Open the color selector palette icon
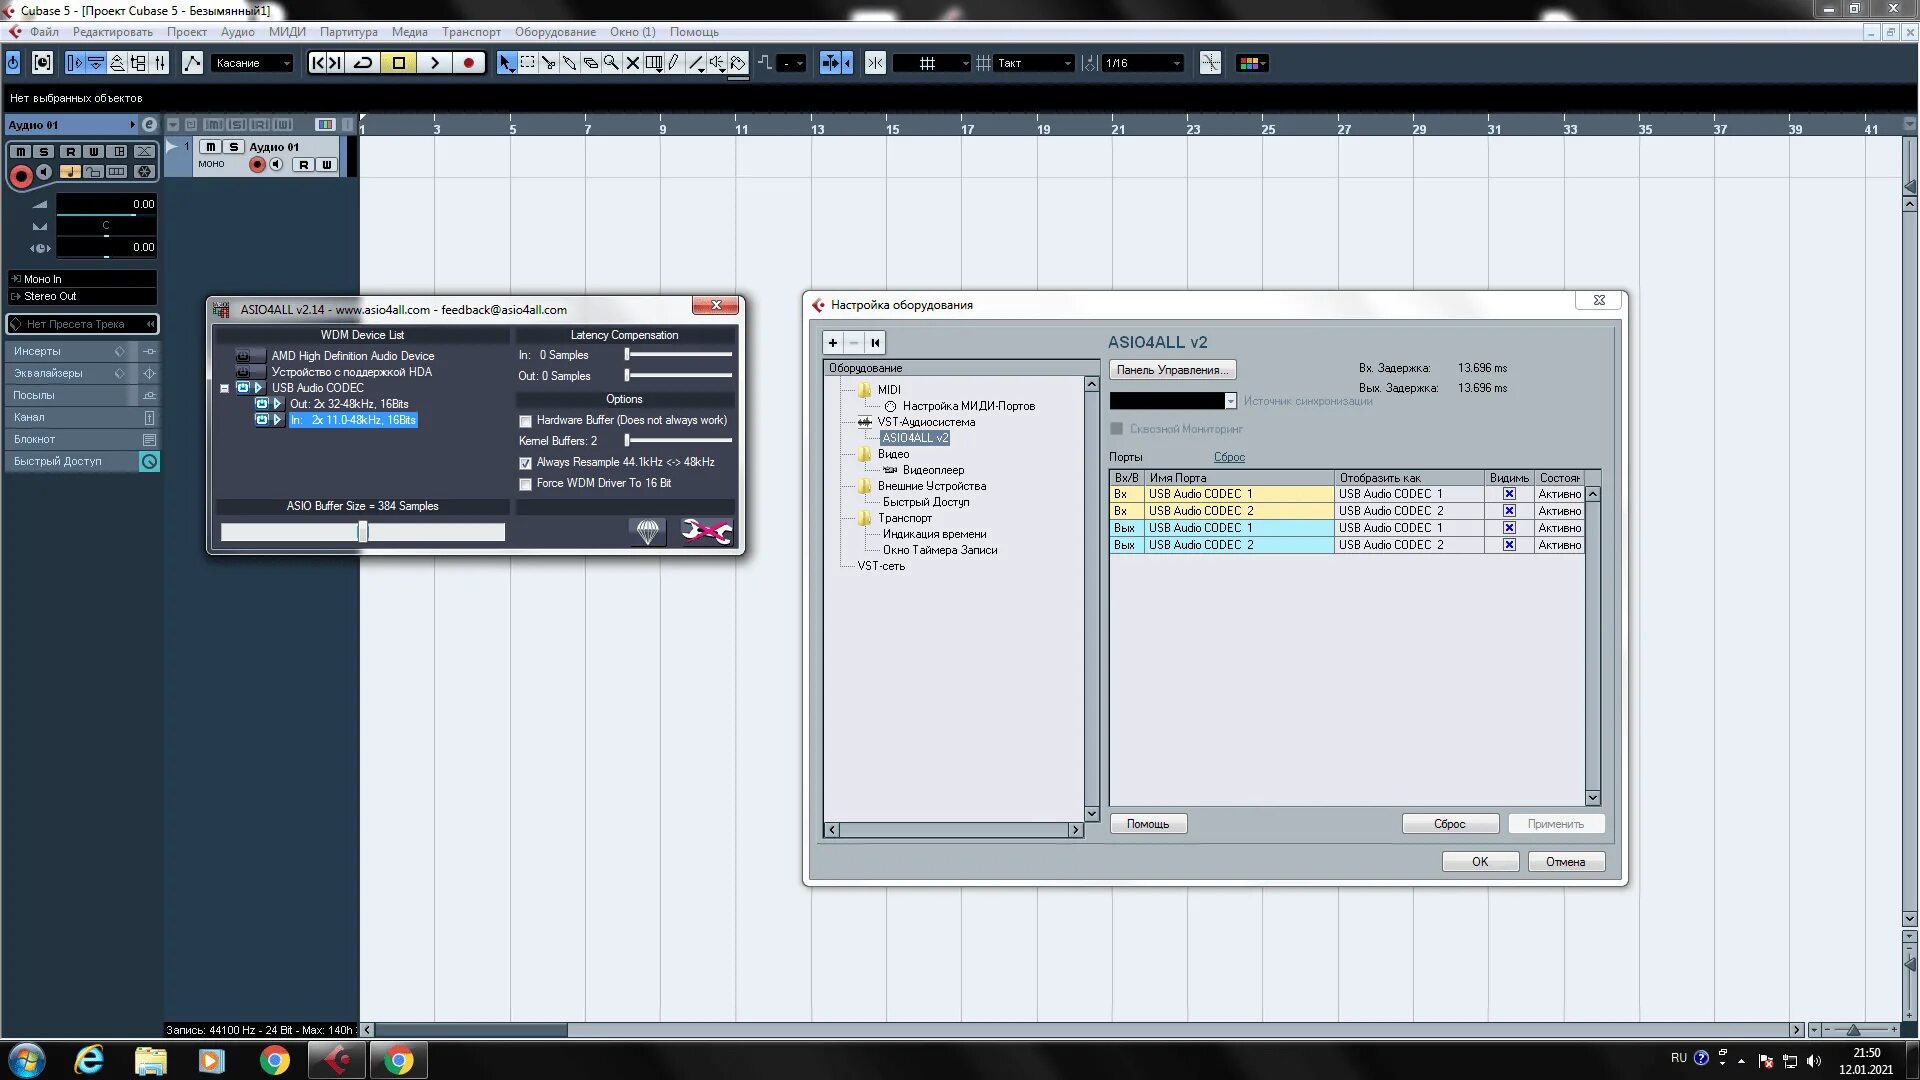1920x1080 pixels. tap(1252, 63)
